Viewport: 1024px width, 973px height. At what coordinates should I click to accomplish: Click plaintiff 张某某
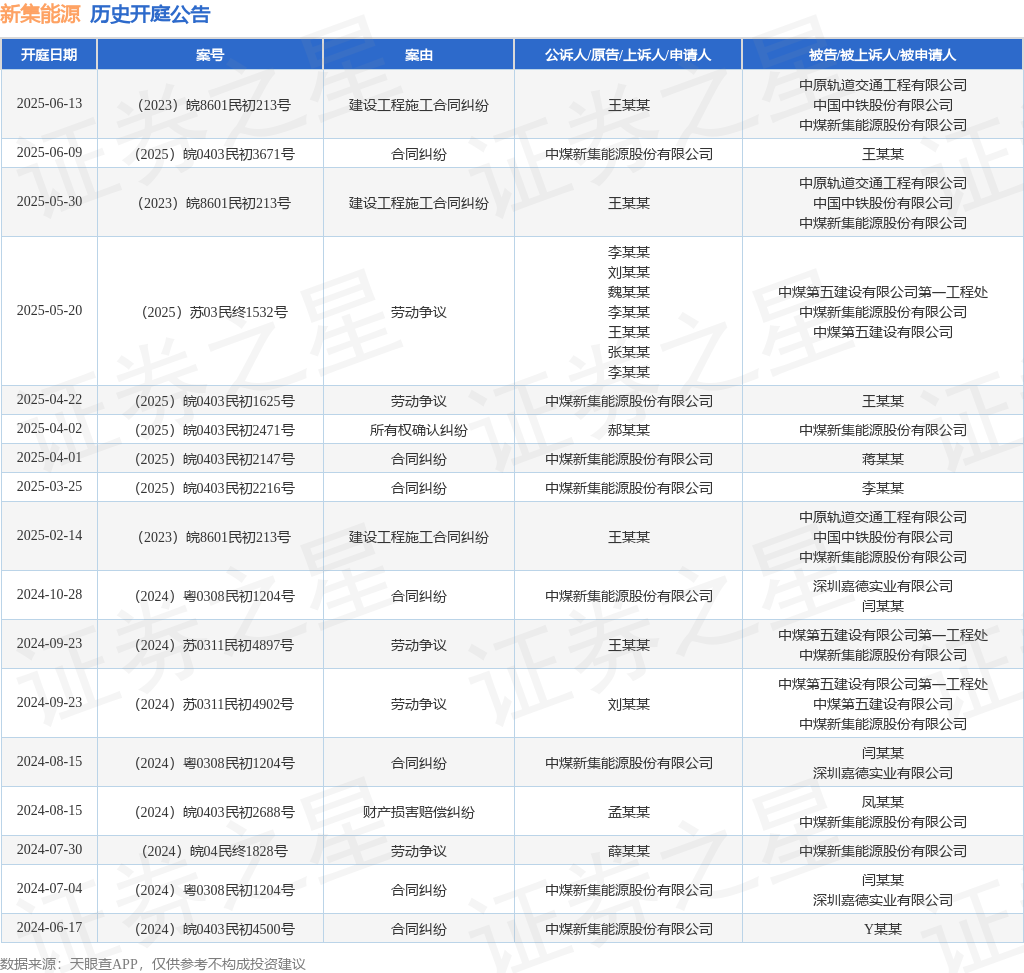(628, 352)
